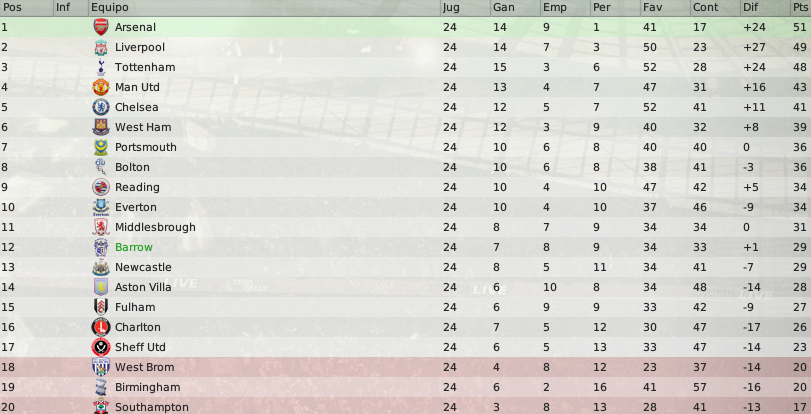Click the Man Utd club crest

tap(101, 87)
